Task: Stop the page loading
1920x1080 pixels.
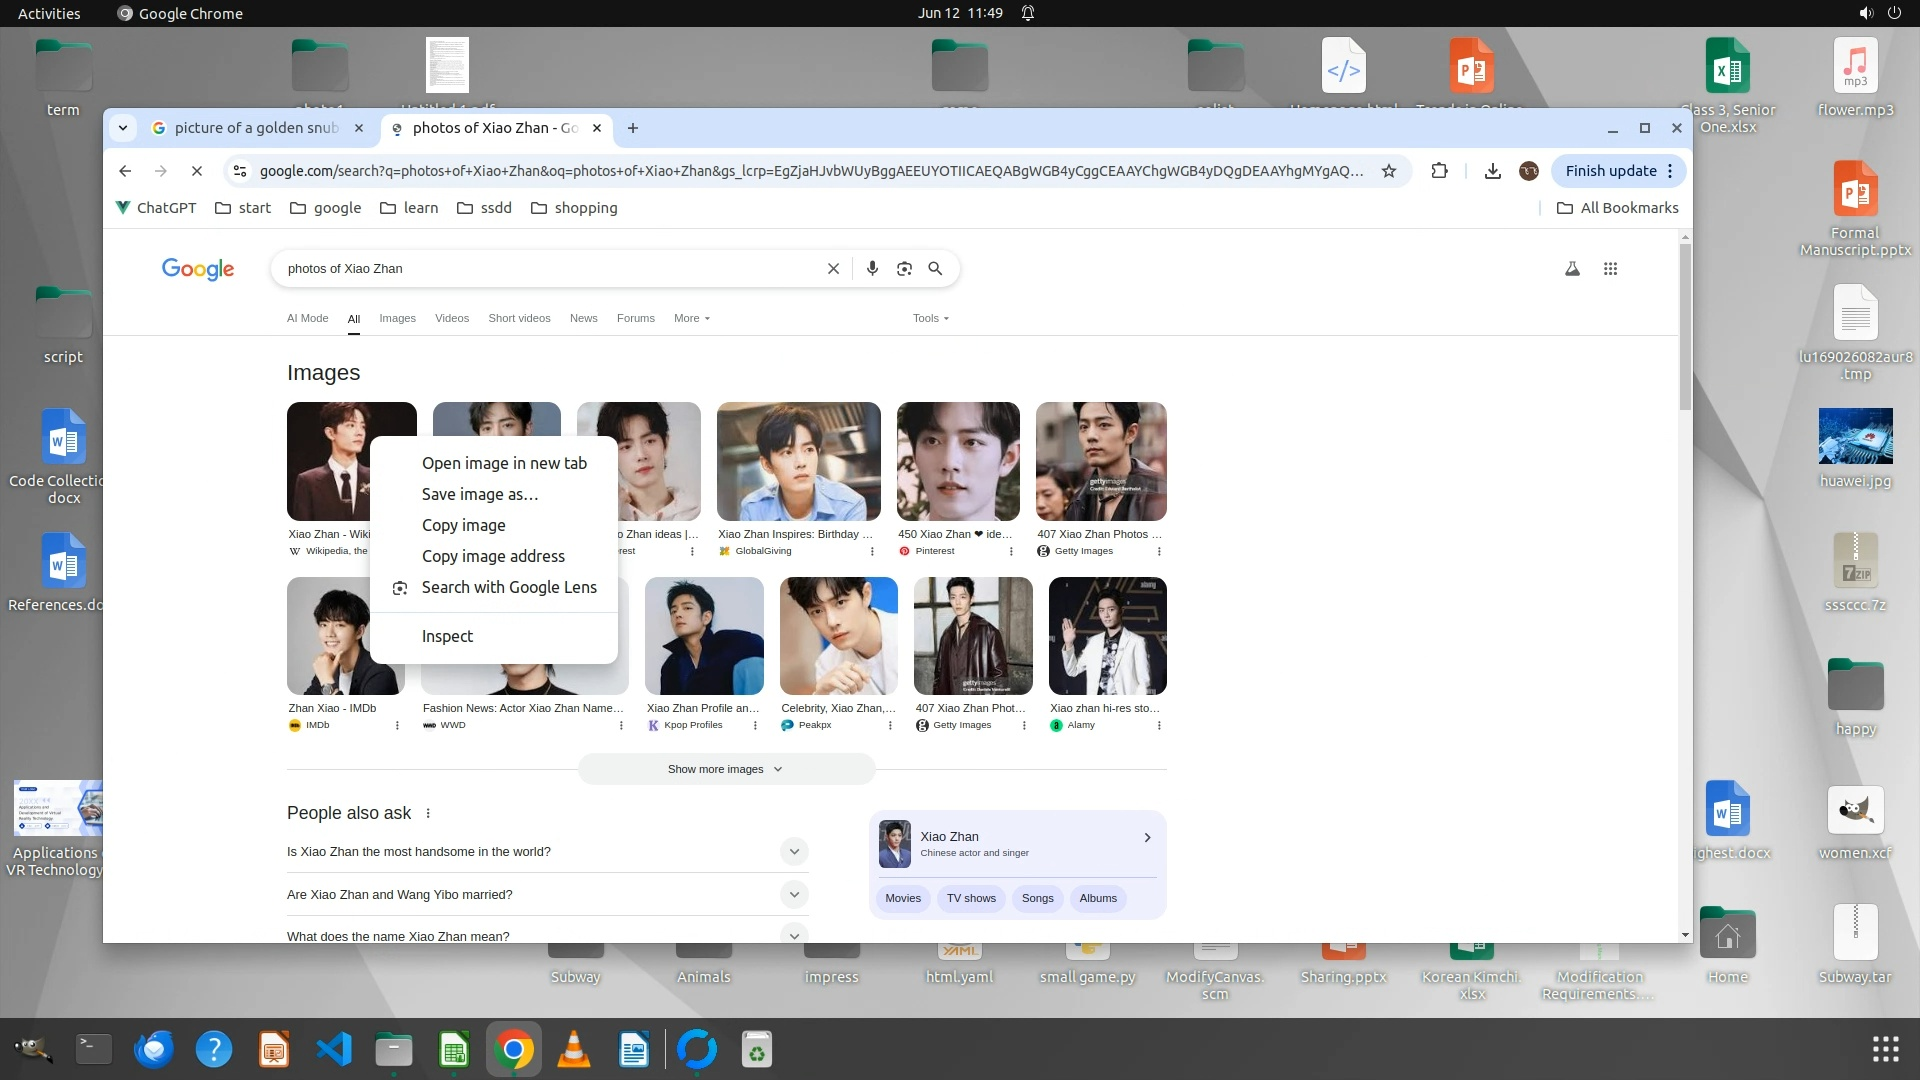Action: (x=197, y=171)
